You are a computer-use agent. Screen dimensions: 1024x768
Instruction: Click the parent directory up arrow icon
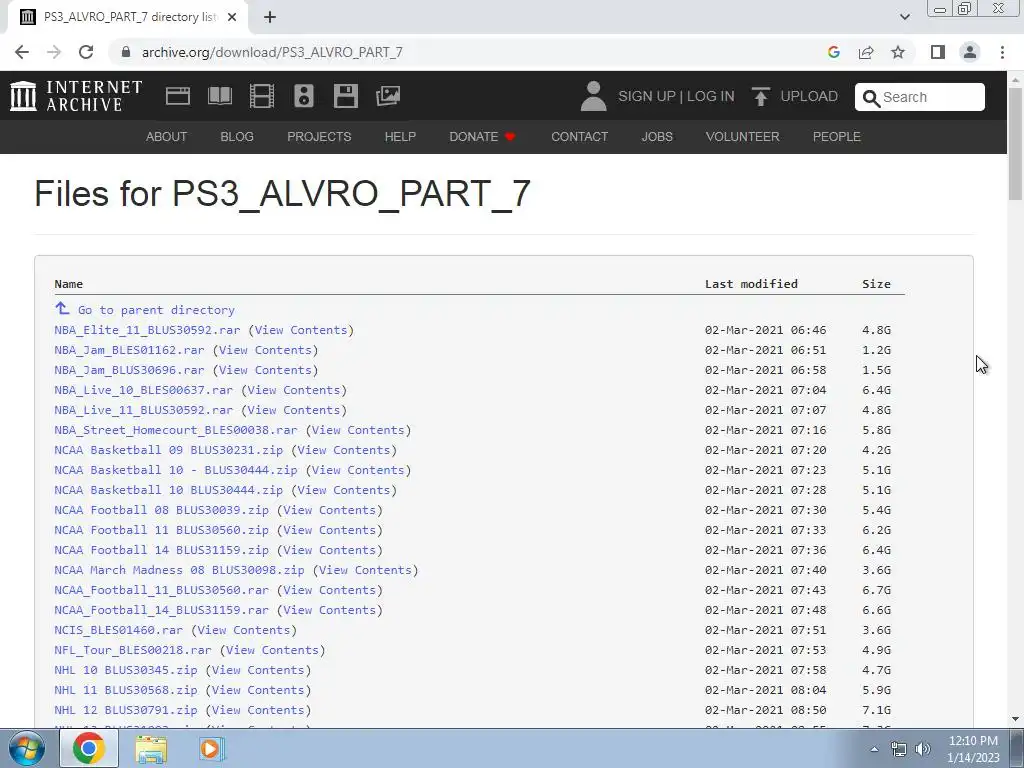[62, 308]
